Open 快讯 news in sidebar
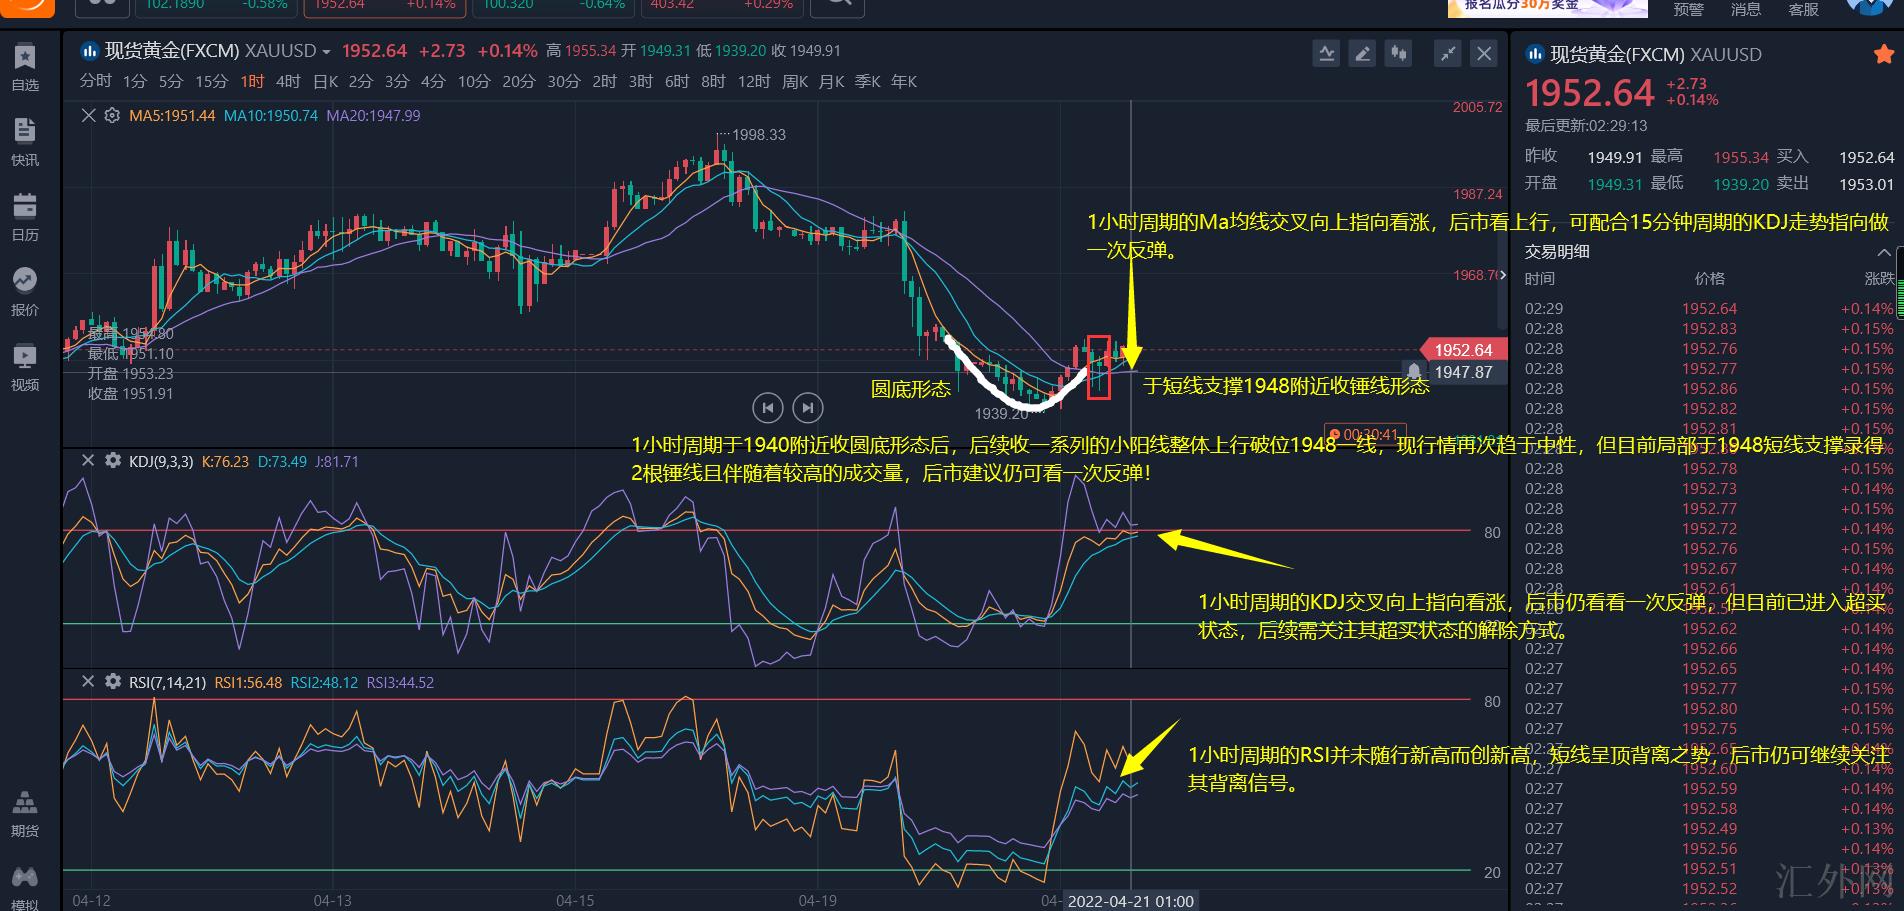The width and height of the screenshot is (1904, 911). pyautogui.click(x=25, y=141)
